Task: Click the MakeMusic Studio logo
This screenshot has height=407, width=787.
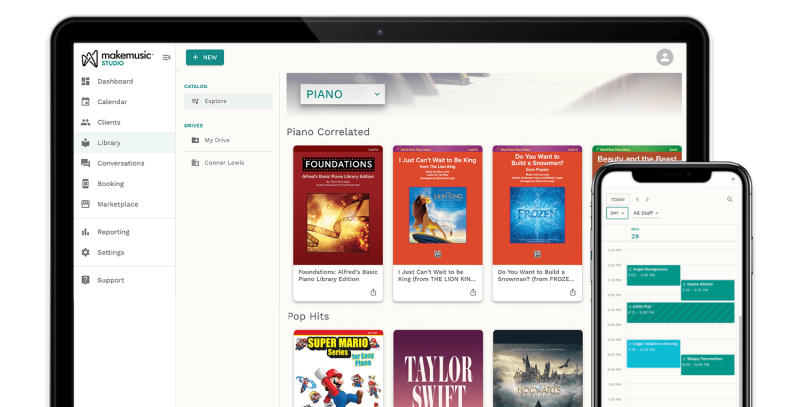Action: coord(117,58)
